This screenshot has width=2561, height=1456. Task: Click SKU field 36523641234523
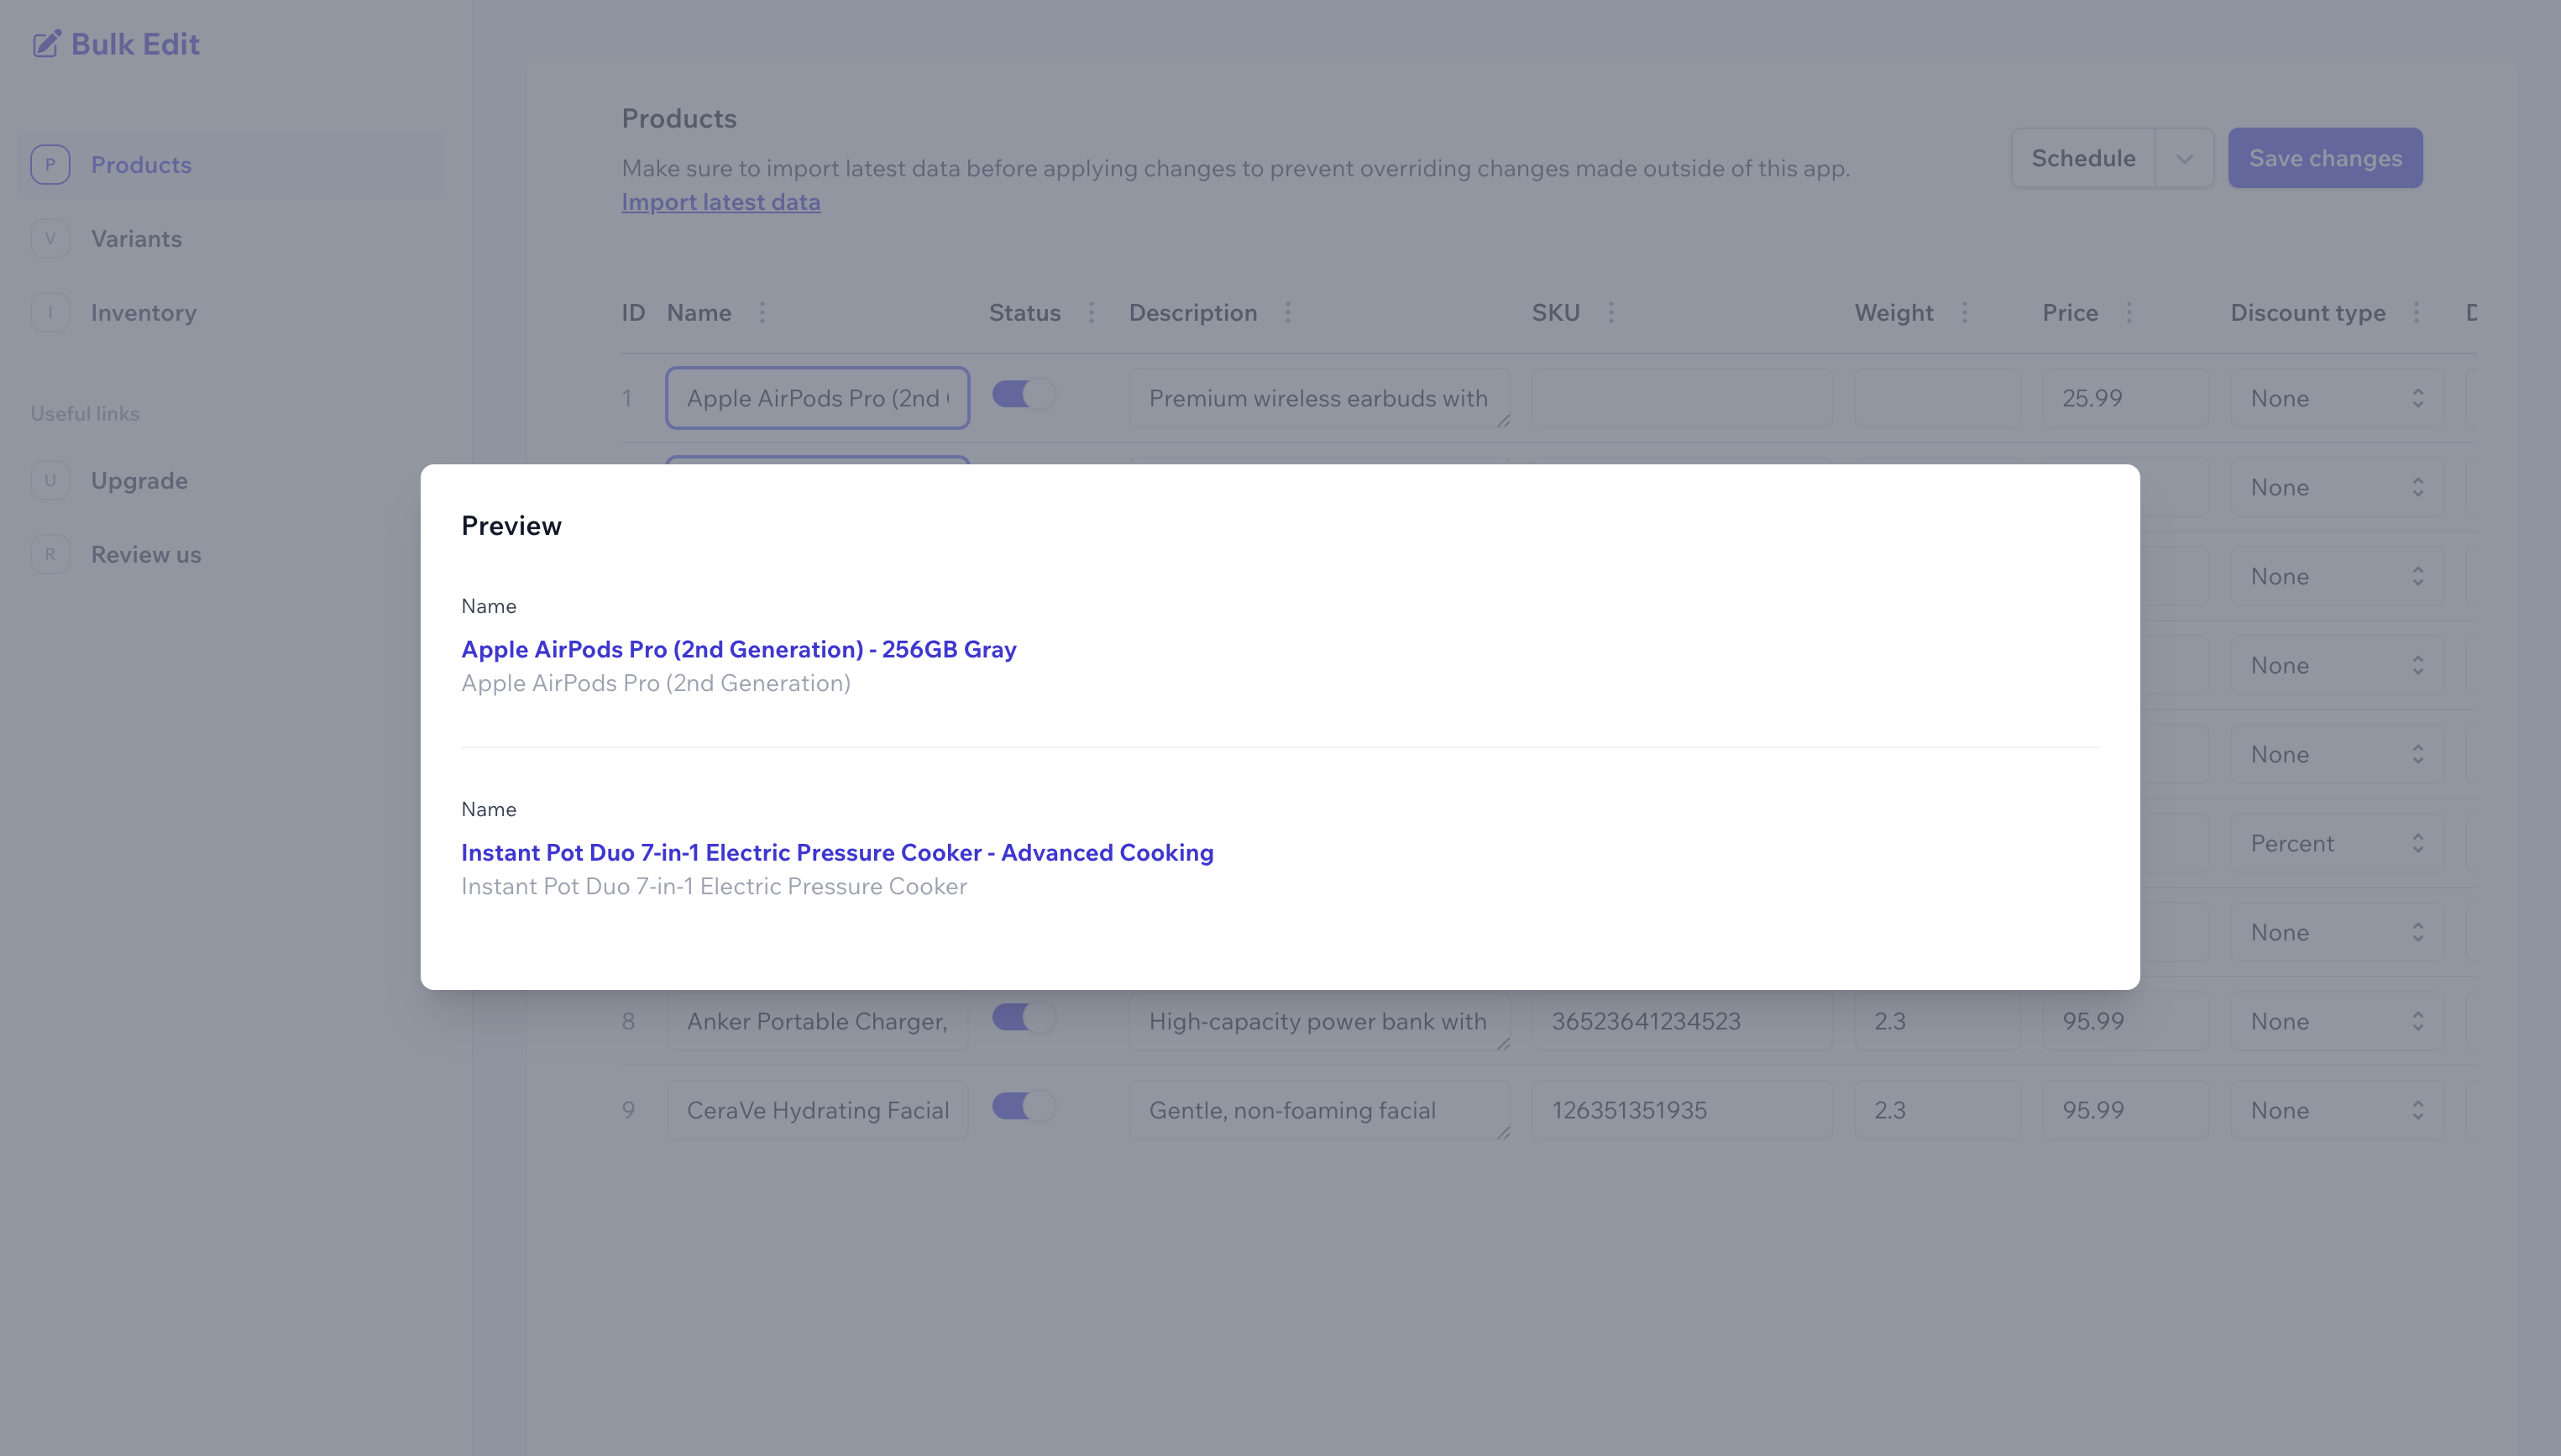click(x=1682, y=1021)
